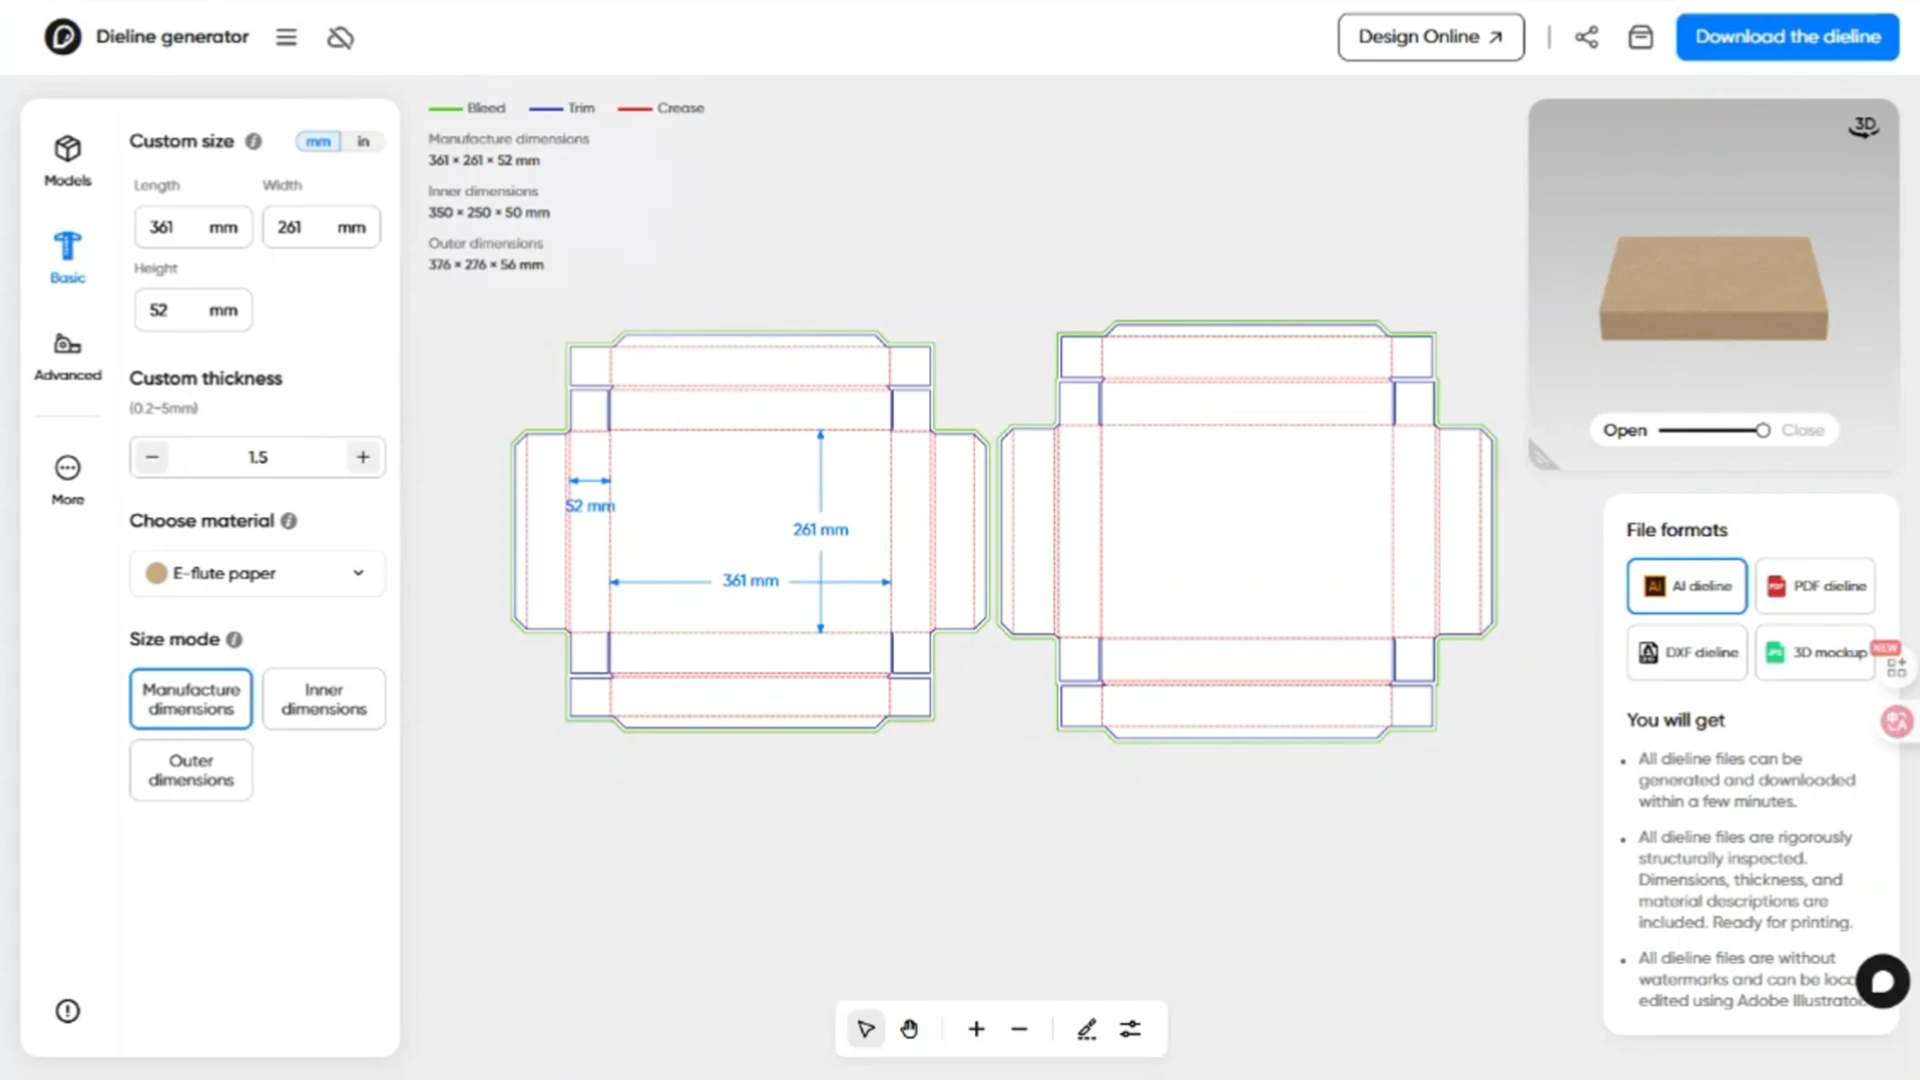Open the Models sidebar tab

67,160
